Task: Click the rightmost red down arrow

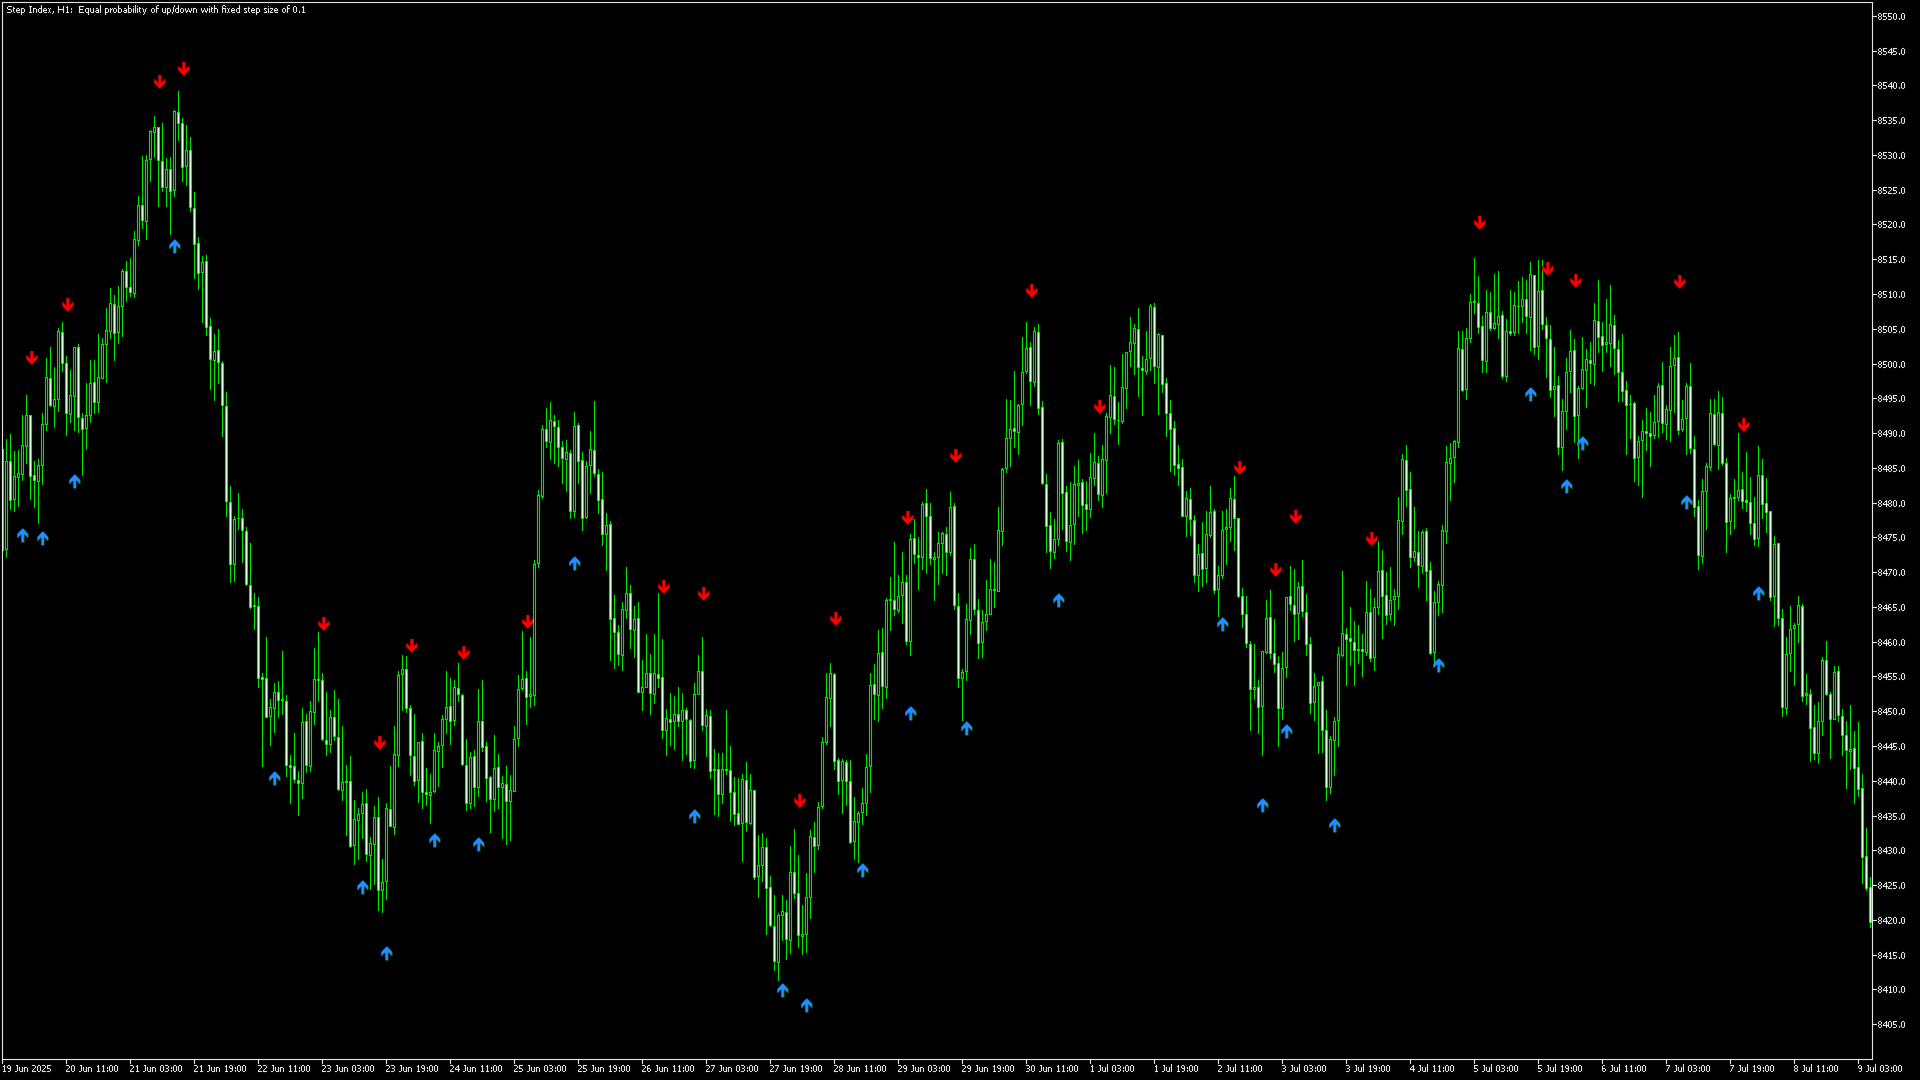Action: (1744, 425)
